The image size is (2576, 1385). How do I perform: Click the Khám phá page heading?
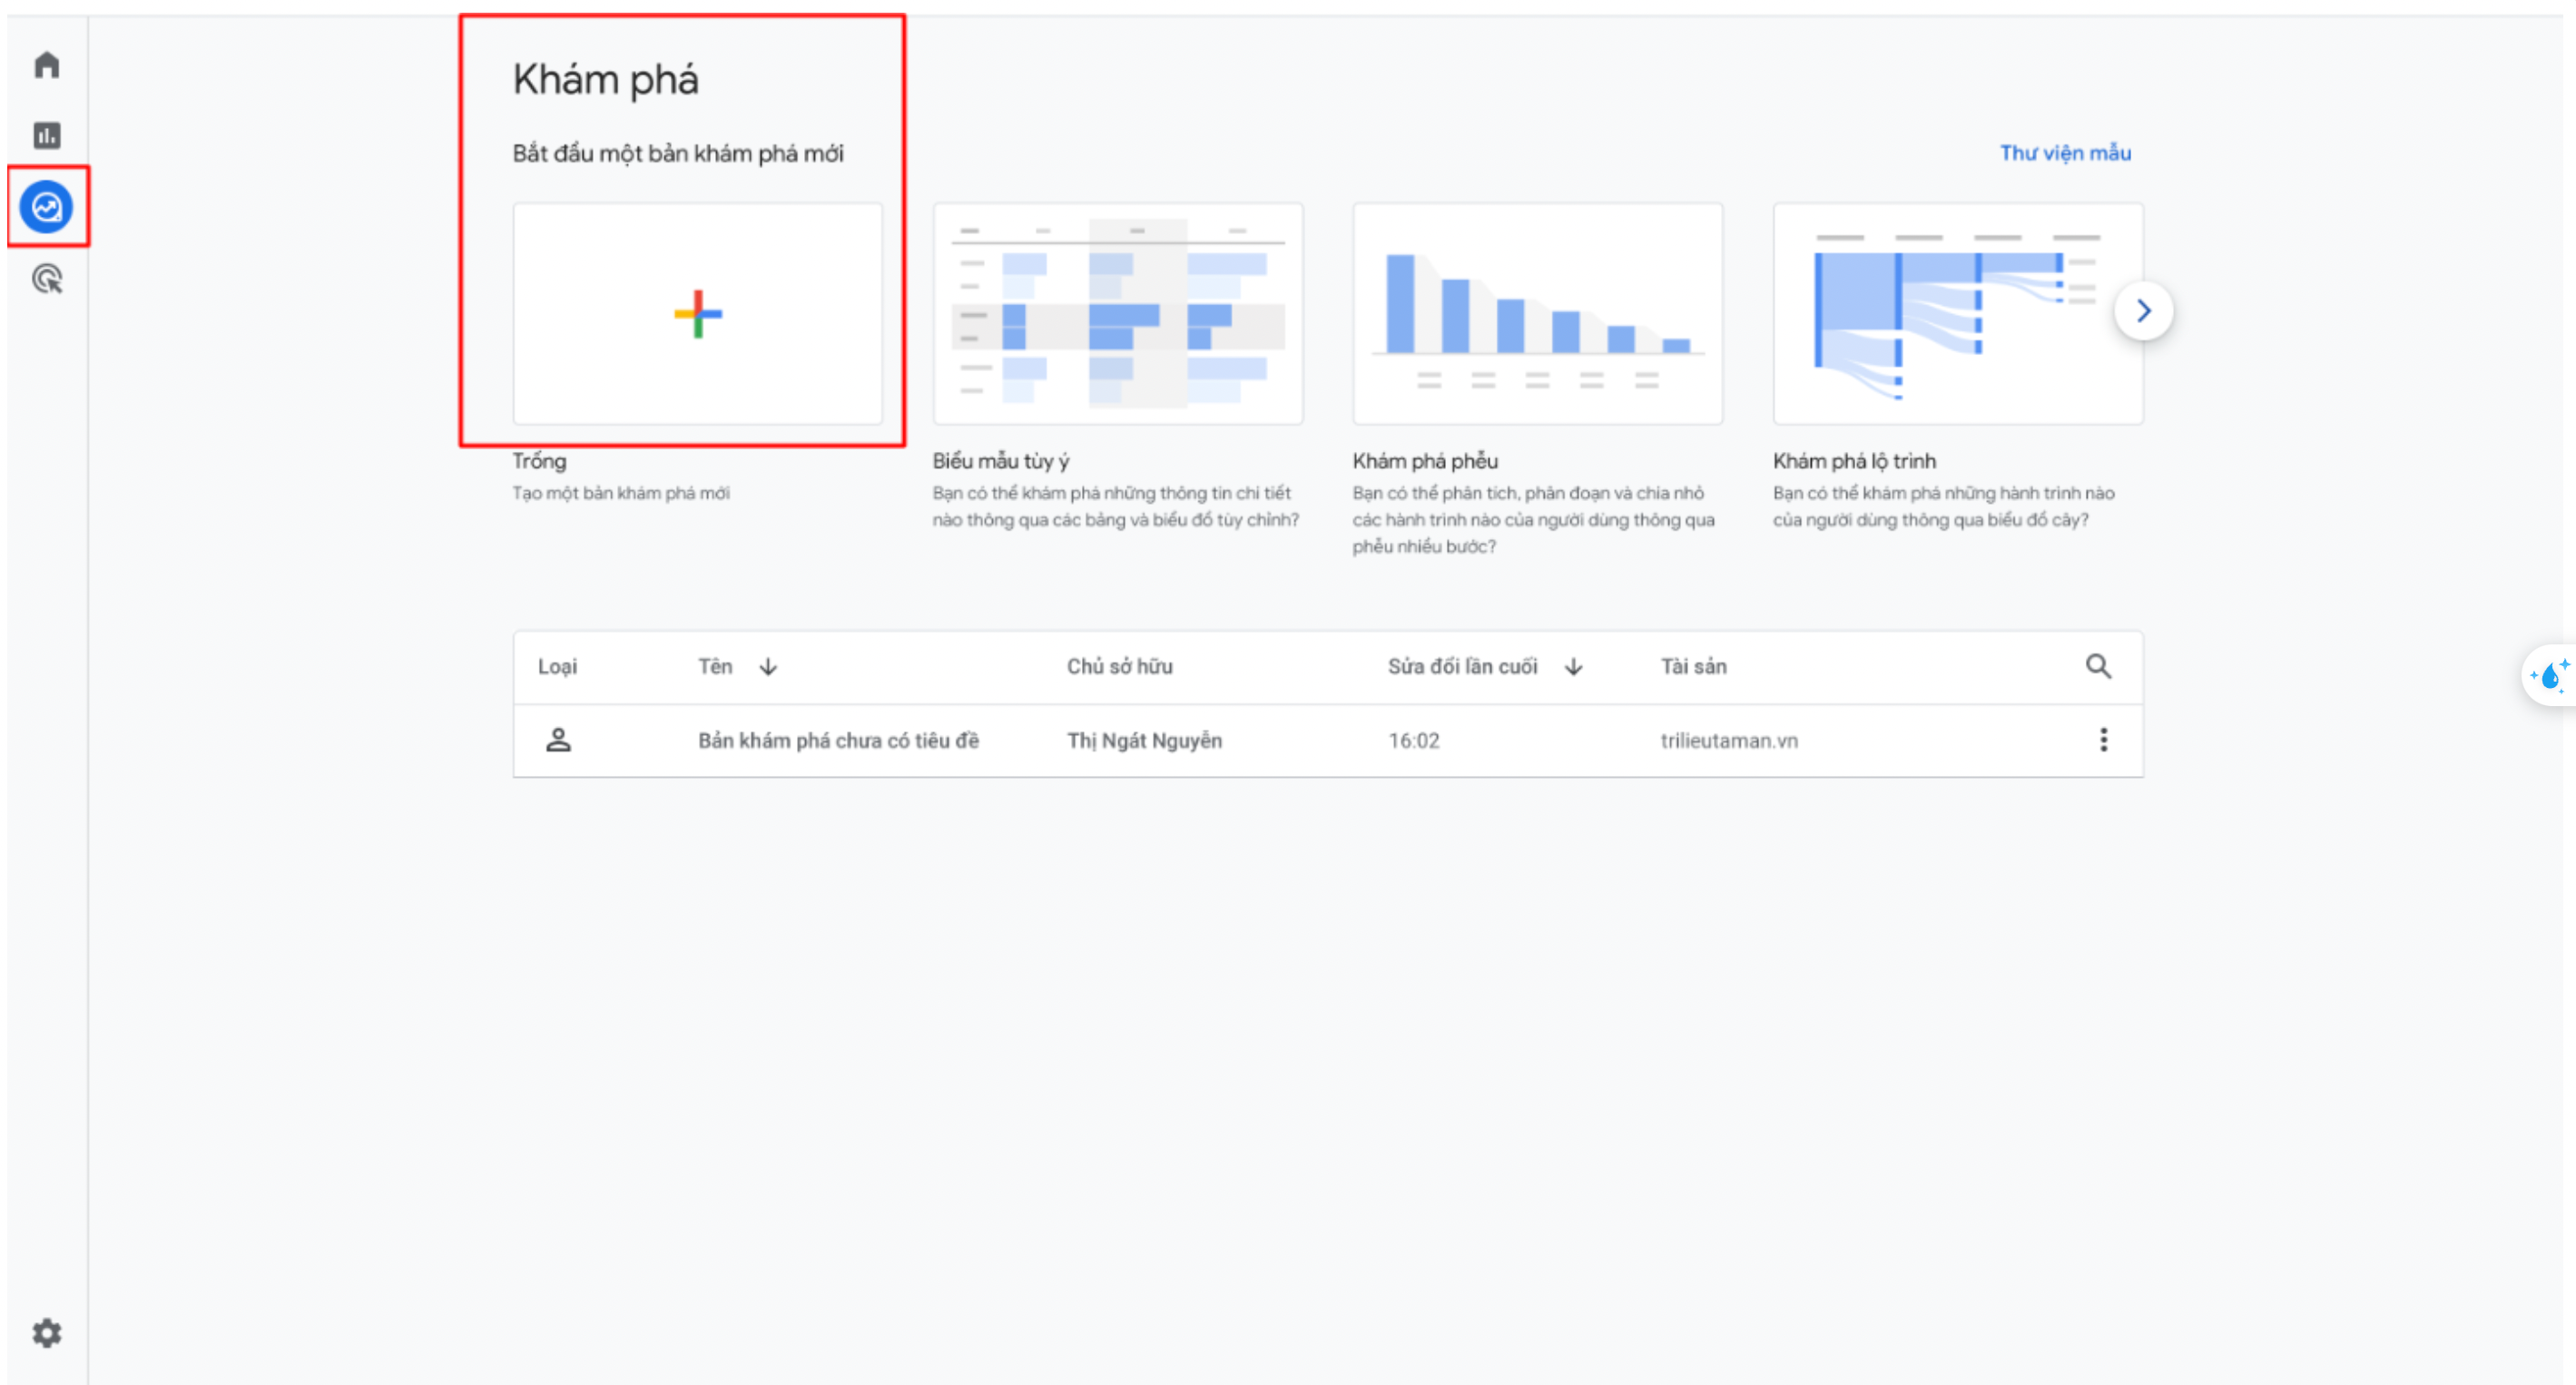point(605,80)
